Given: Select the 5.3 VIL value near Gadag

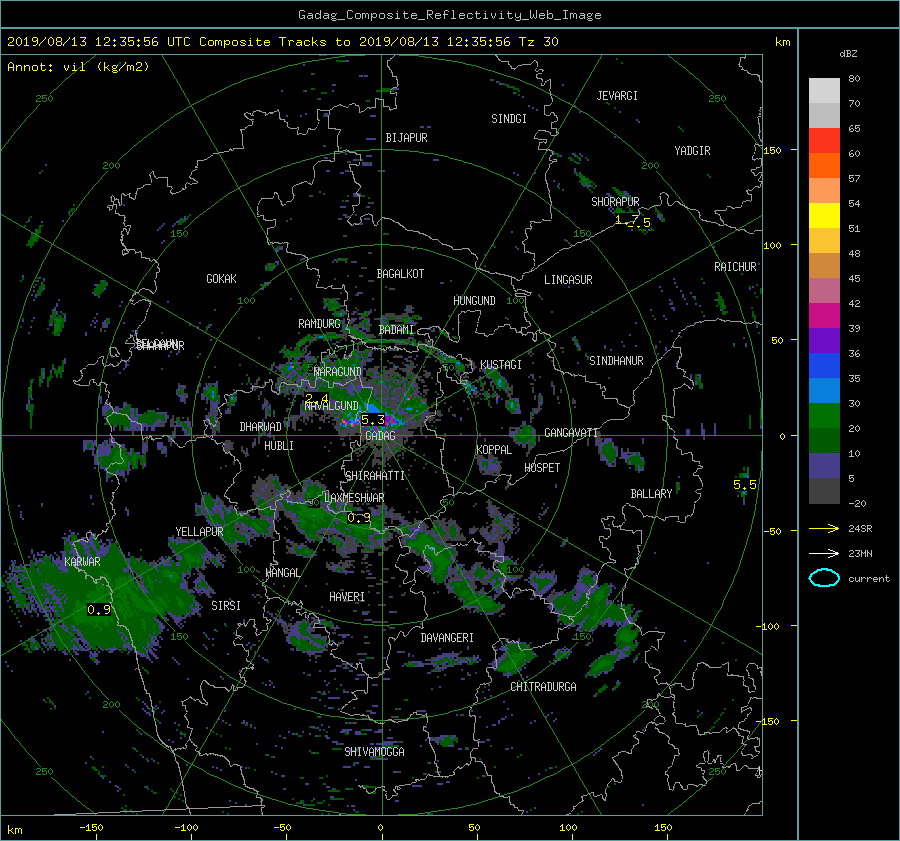Looking at the screenshot, I should [373, 420].
